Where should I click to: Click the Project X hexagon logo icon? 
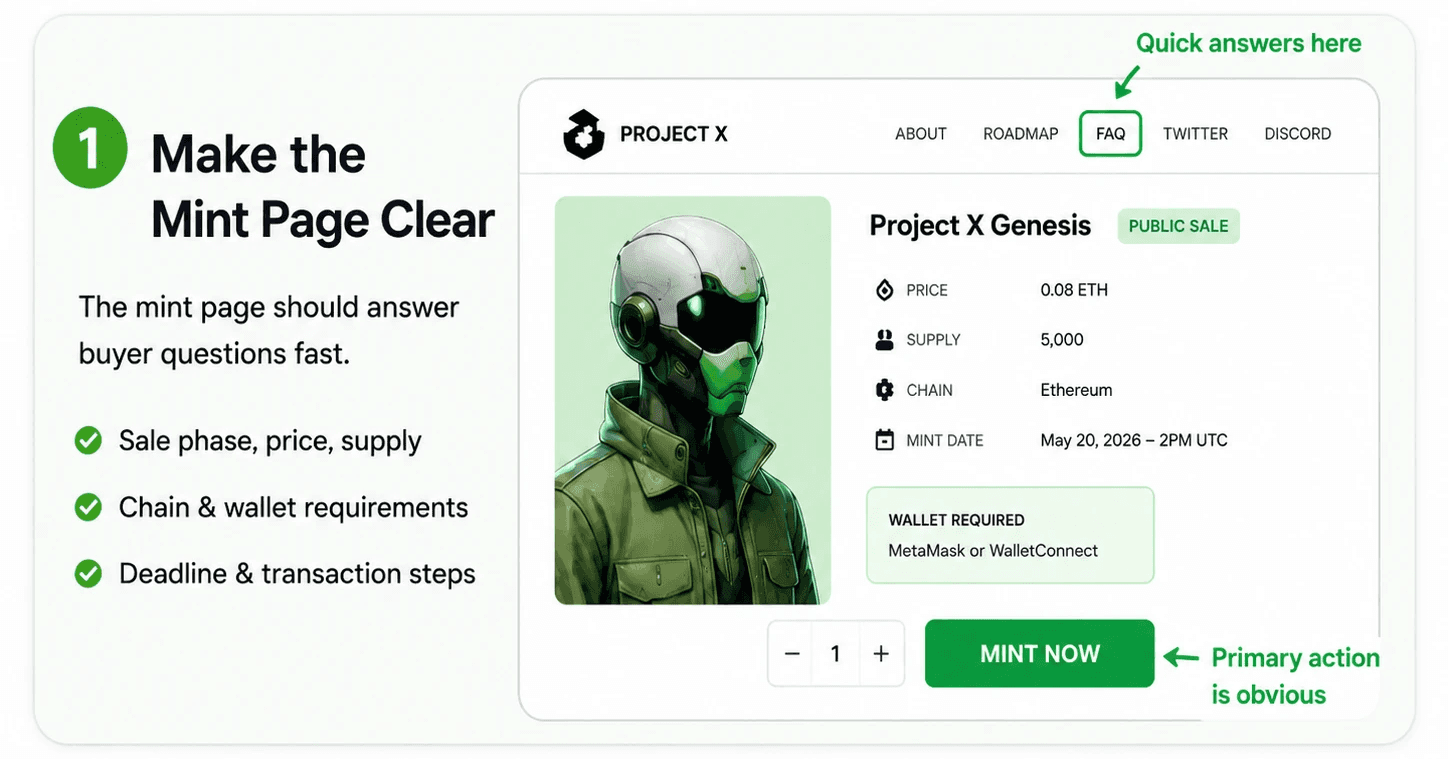[584, 134]
